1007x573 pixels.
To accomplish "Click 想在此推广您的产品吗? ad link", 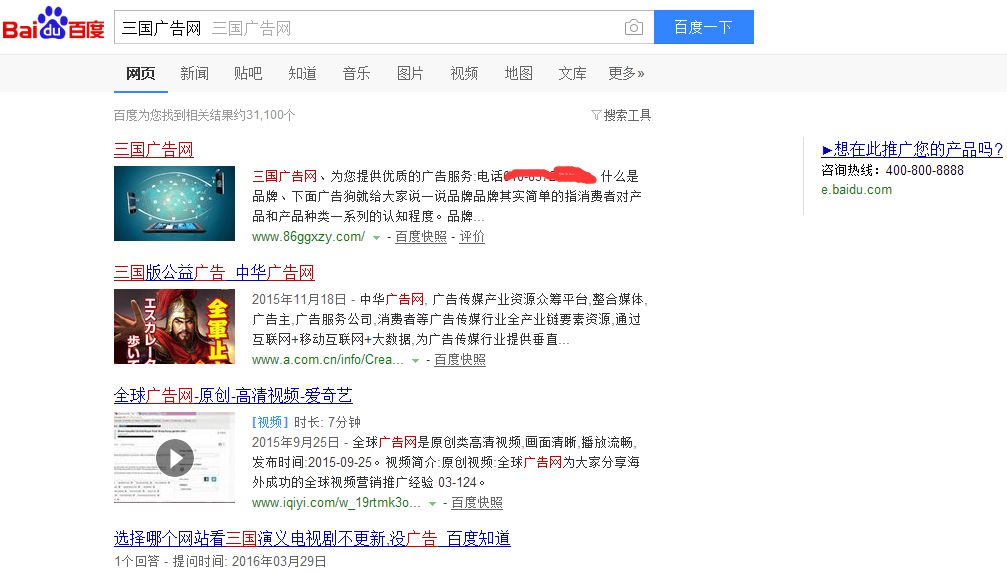I will click(x=912, y=150).
